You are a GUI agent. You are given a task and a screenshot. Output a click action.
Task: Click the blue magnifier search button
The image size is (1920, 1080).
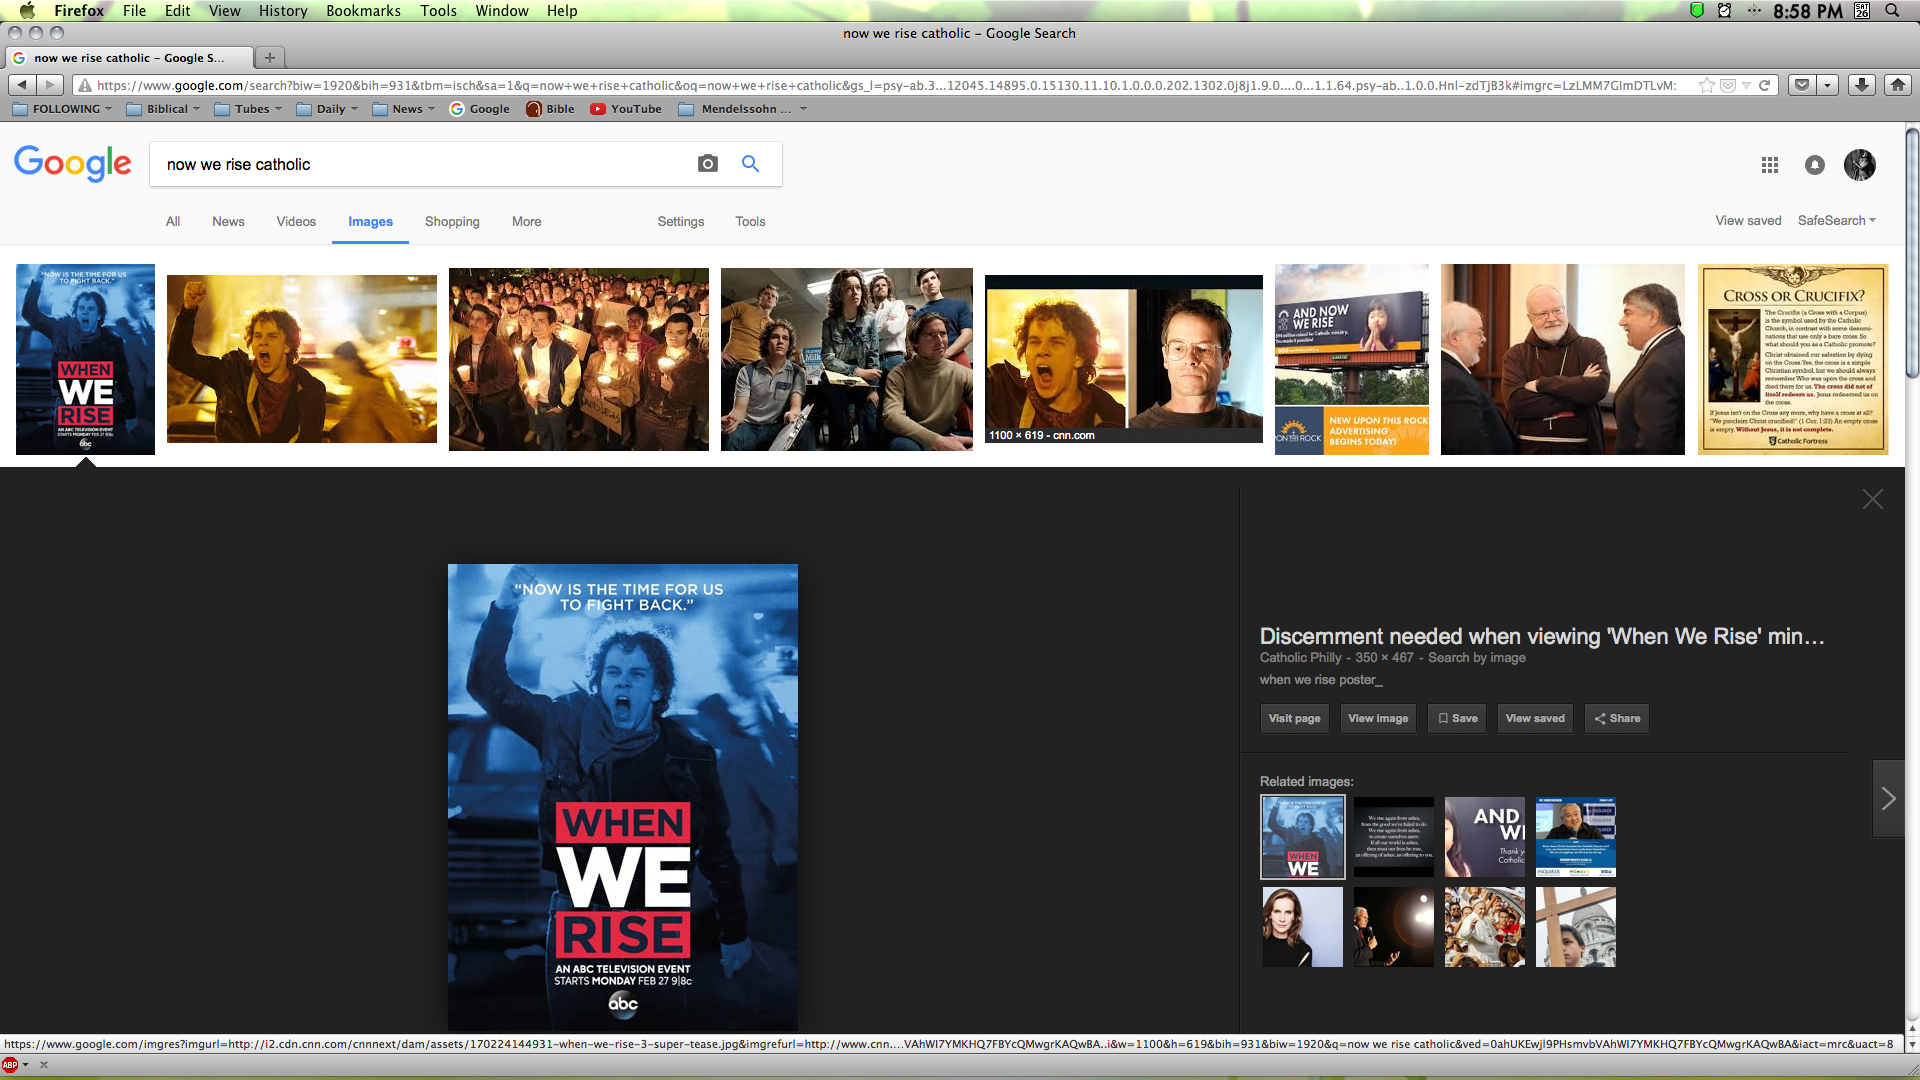tap(750, 164)
